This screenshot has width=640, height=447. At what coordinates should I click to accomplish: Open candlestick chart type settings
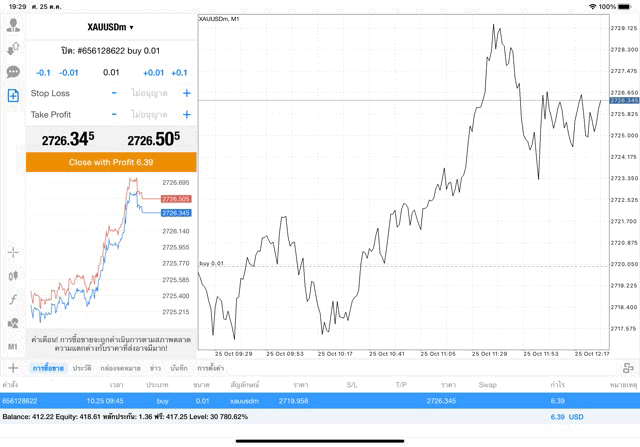13,275
